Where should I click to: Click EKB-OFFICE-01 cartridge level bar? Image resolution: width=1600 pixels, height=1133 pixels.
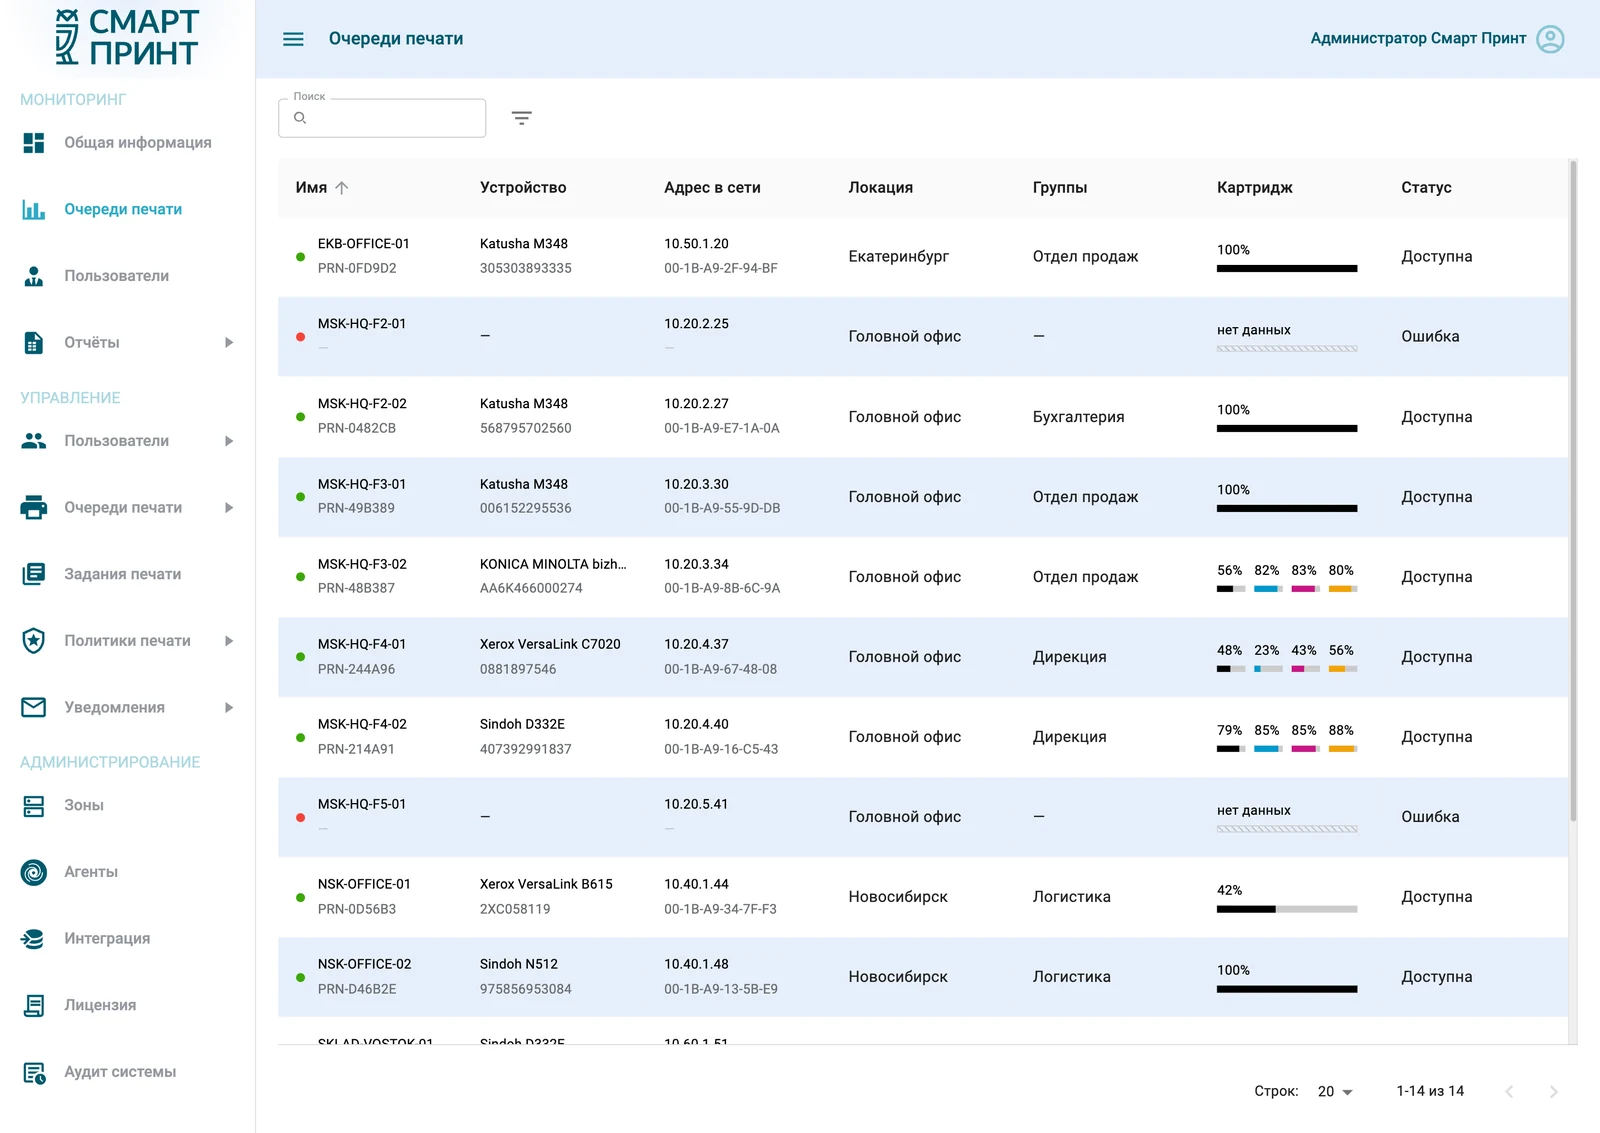coord(1287,269)
